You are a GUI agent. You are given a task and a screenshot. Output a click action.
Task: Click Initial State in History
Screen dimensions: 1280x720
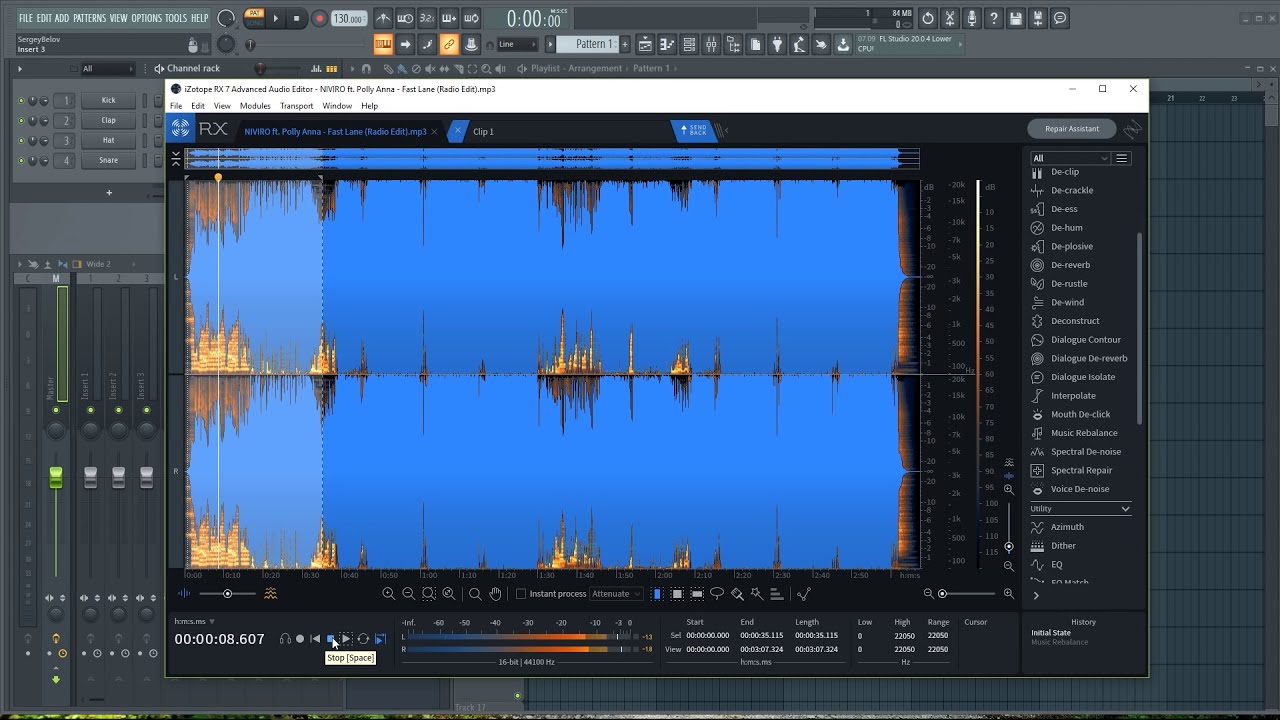coord(1051,633)
